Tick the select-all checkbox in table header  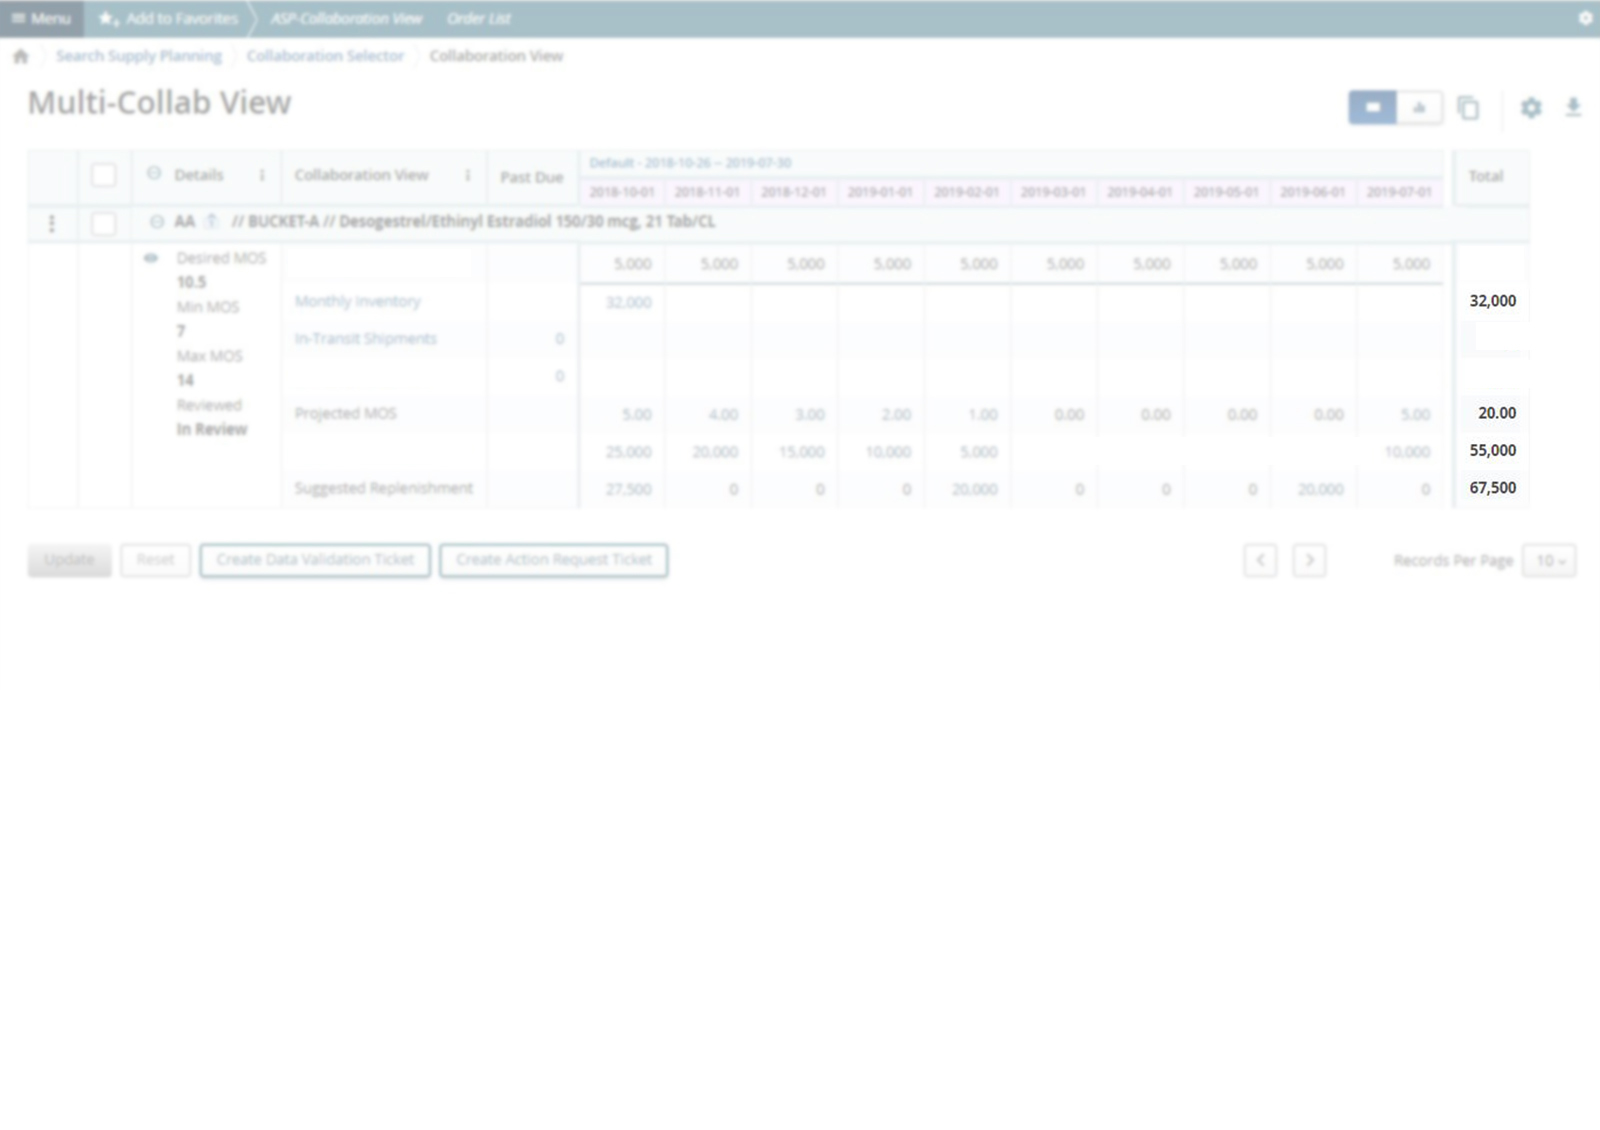point(103,175)
